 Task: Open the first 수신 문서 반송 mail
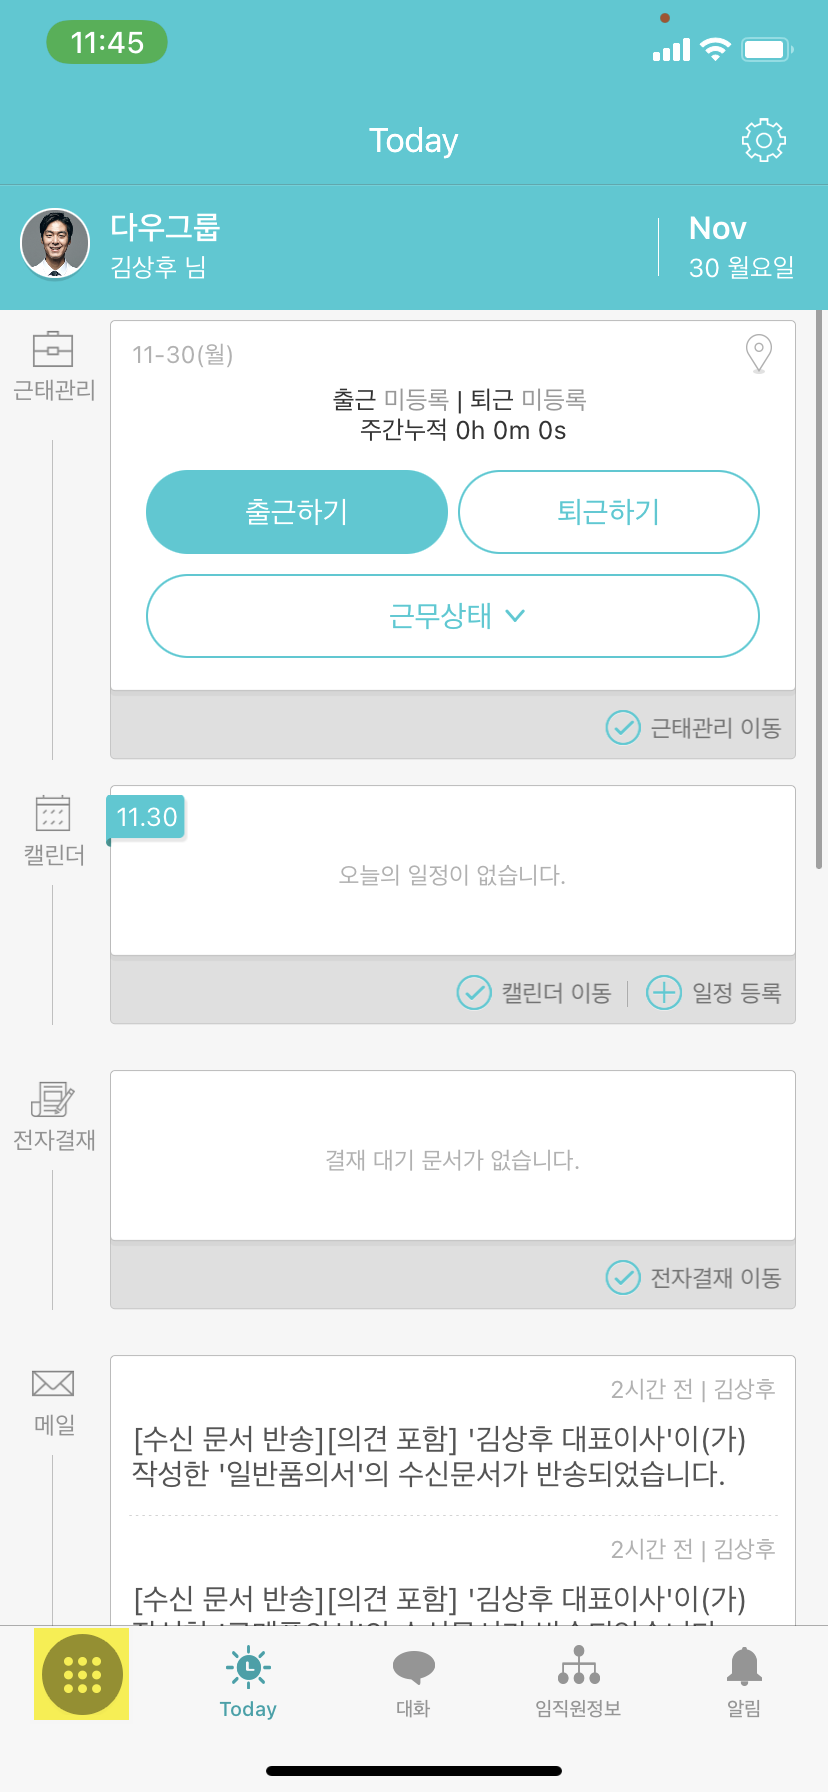pyautogui.click(x=440, y=1455)
